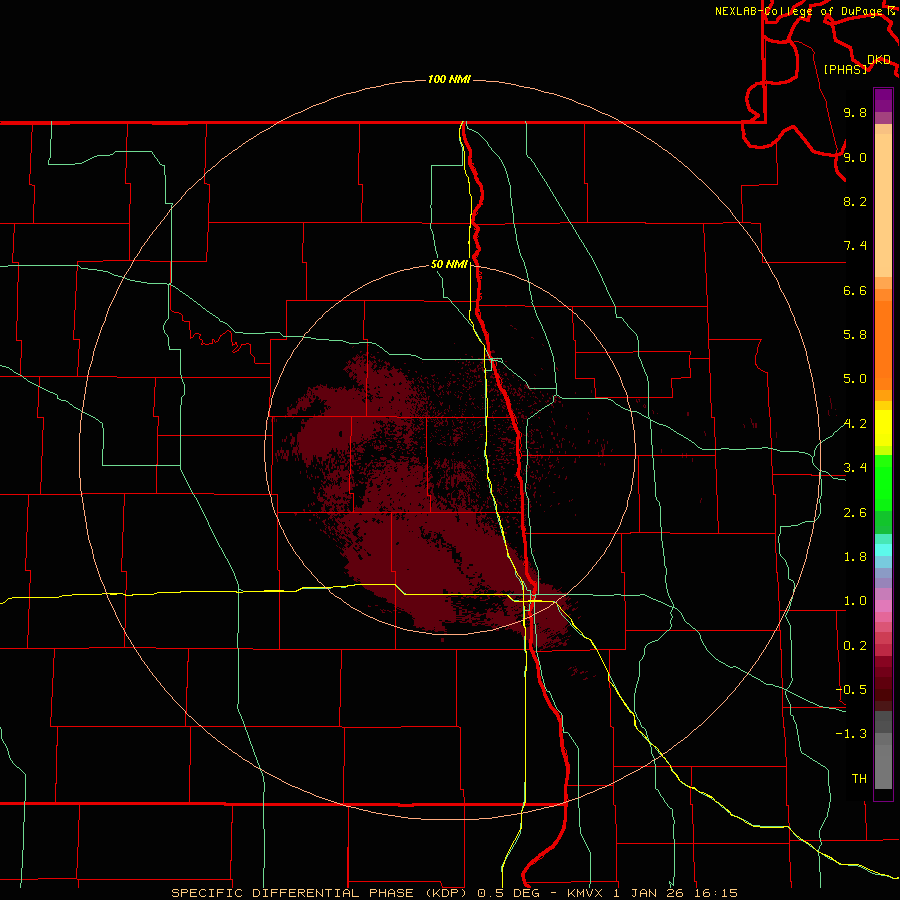Click the 9.8 value on the scale
The image size is (900, 900).
(855, 112)
